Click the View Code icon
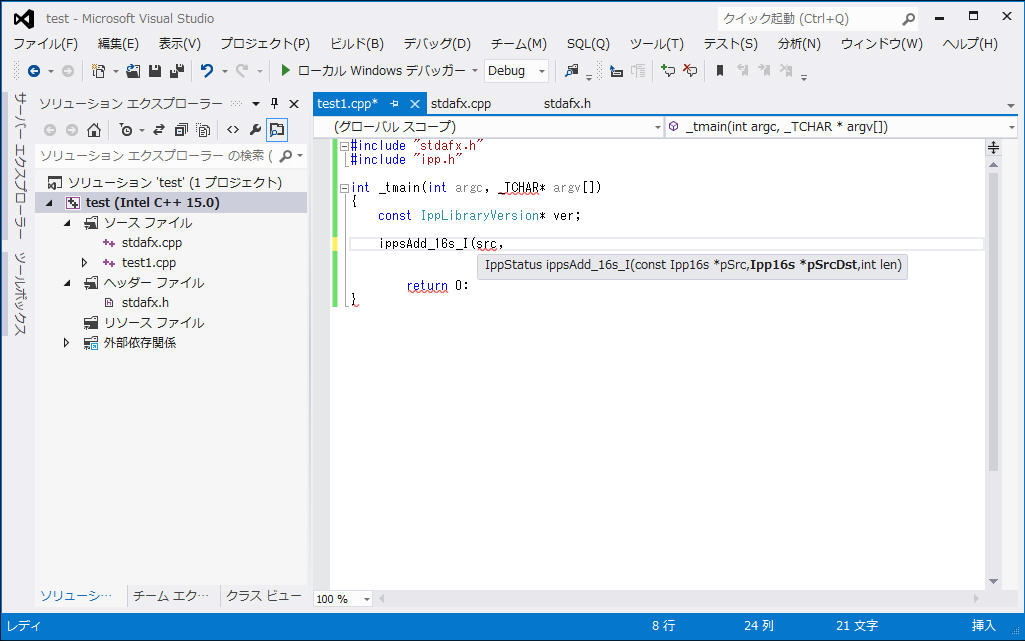 (233, 130)
